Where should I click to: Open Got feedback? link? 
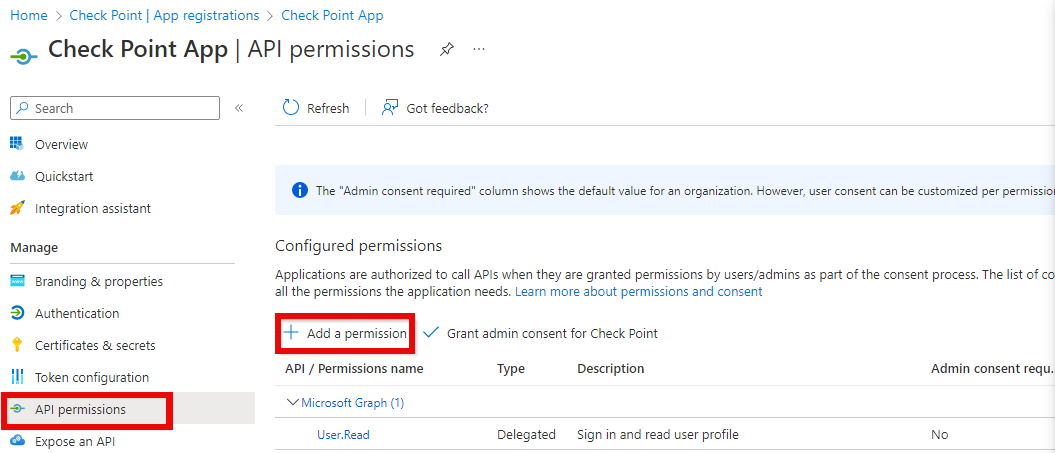435,108
